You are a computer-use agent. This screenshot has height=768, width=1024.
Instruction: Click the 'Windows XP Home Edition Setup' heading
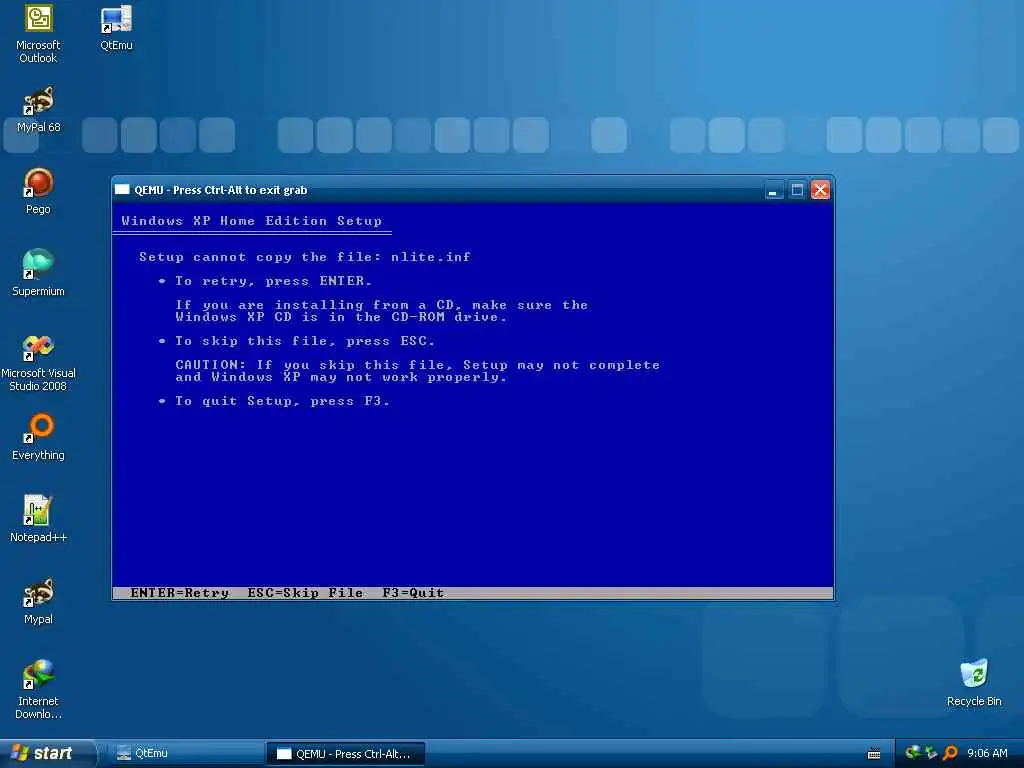(251, 221)
